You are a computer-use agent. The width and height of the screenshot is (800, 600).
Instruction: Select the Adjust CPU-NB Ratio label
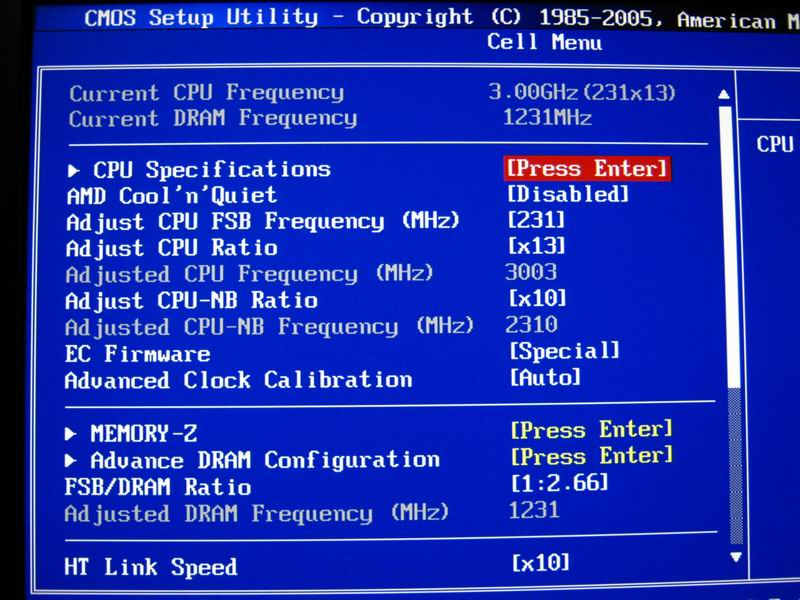click(x=192, y=301)
